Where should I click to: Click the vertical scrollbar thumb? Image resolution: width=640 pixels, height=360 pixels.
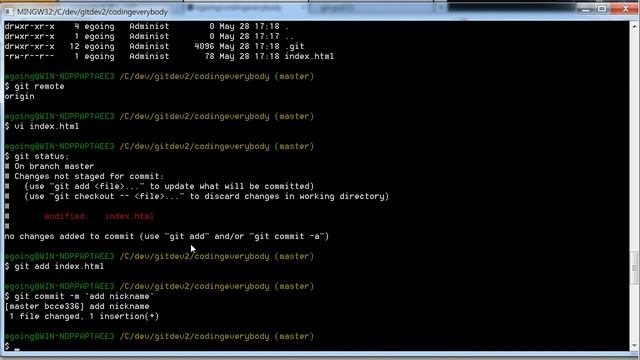click(634, 268)
